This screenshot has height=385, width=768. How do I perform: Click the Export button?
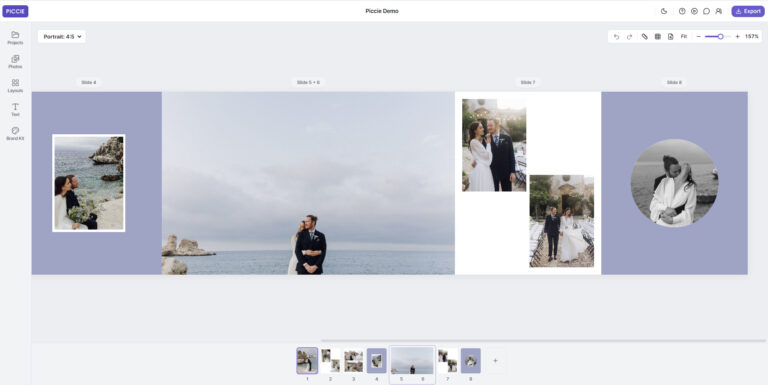748,11
